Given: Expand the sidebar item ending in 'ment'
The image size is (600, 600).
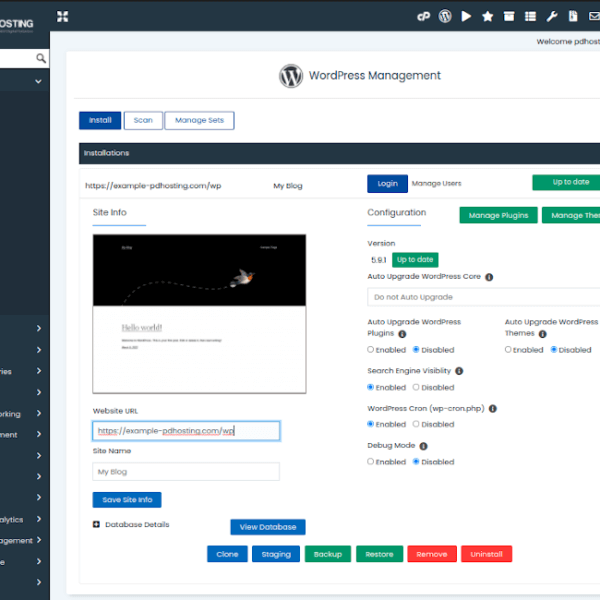Looking at the screenshot, I should click(x=39, y=434).
